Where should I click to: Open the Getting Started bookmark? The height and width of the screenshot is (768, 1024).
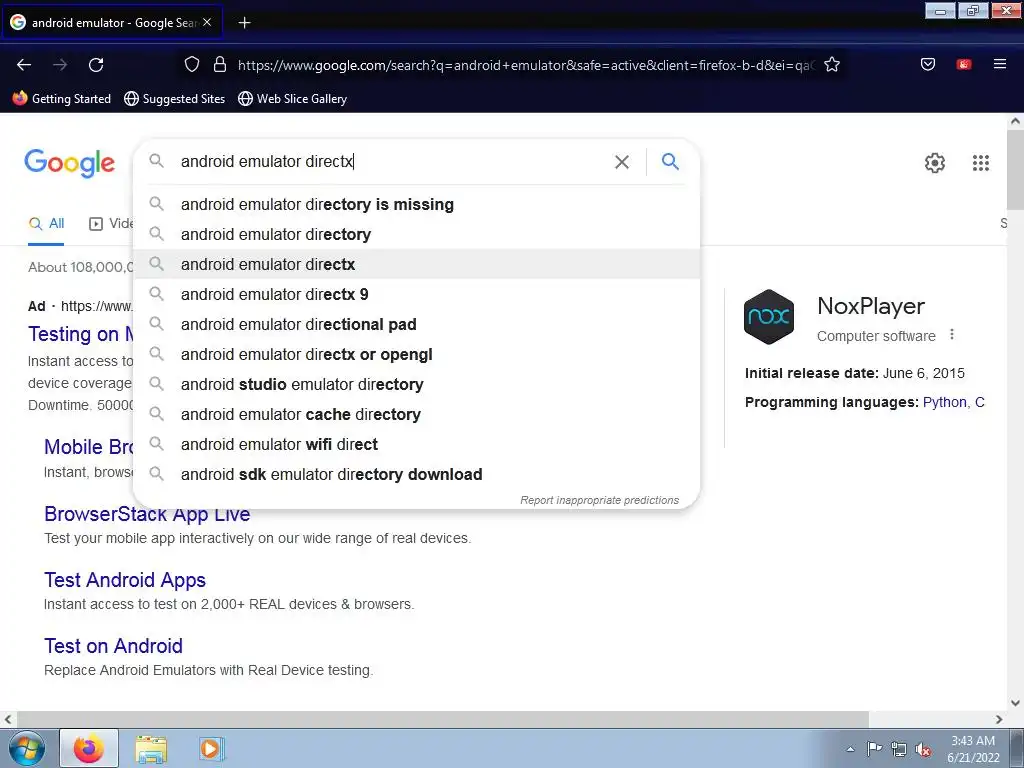tap(62, 99)
